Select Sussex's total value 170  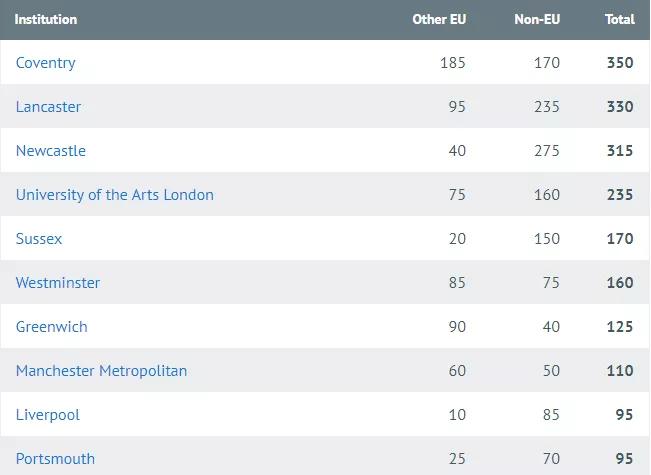[620, 239]
